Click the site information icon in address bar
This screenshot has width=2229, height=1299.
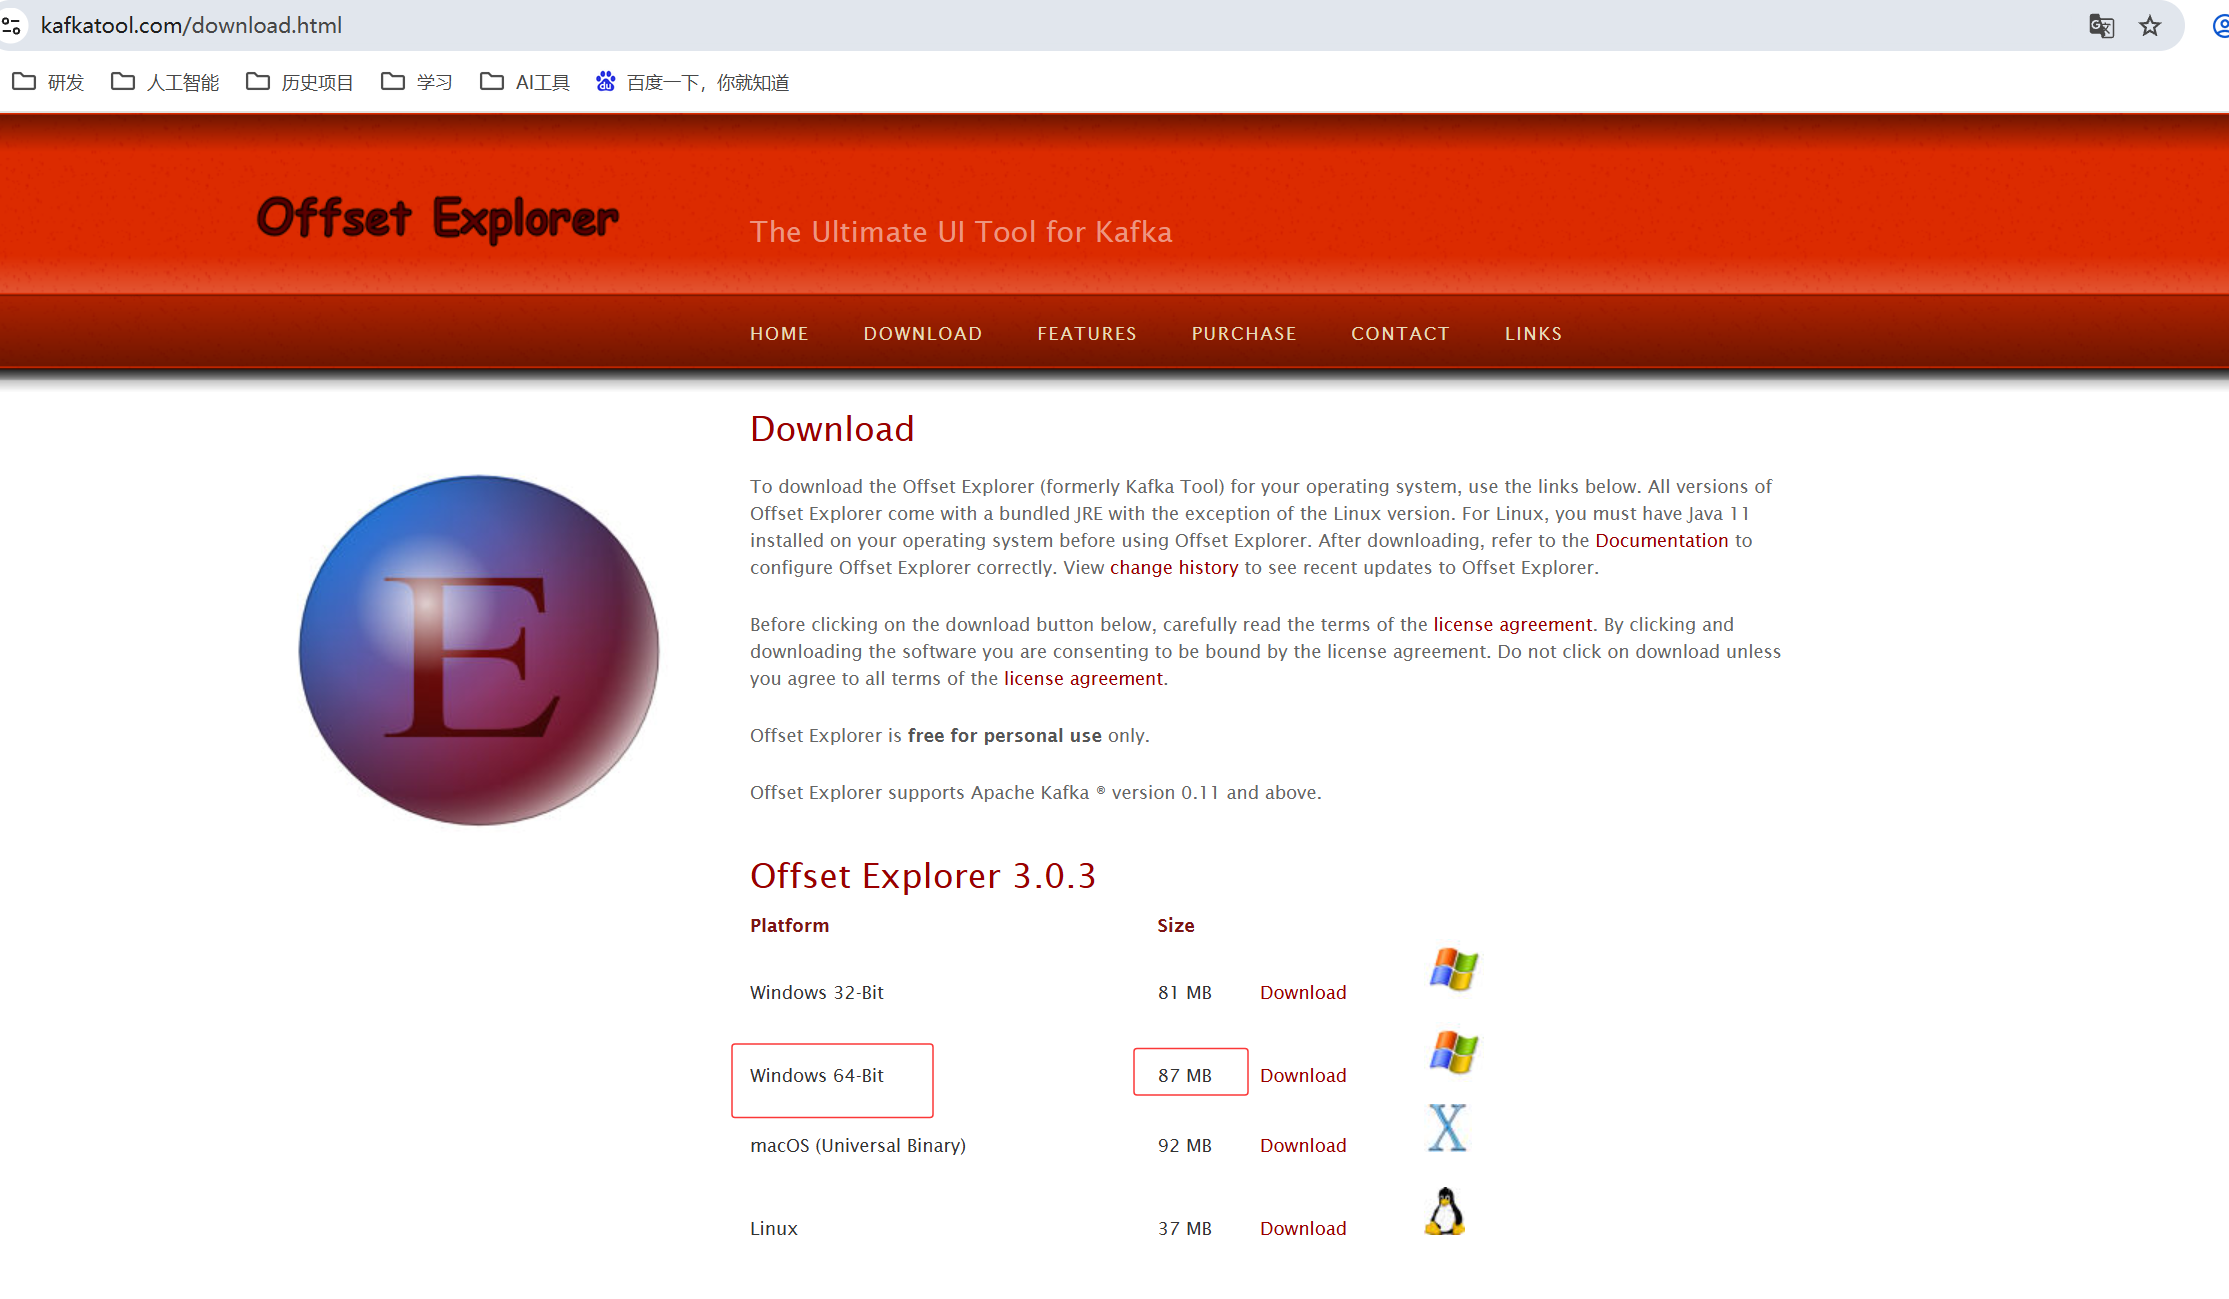(x=11, y=26)
